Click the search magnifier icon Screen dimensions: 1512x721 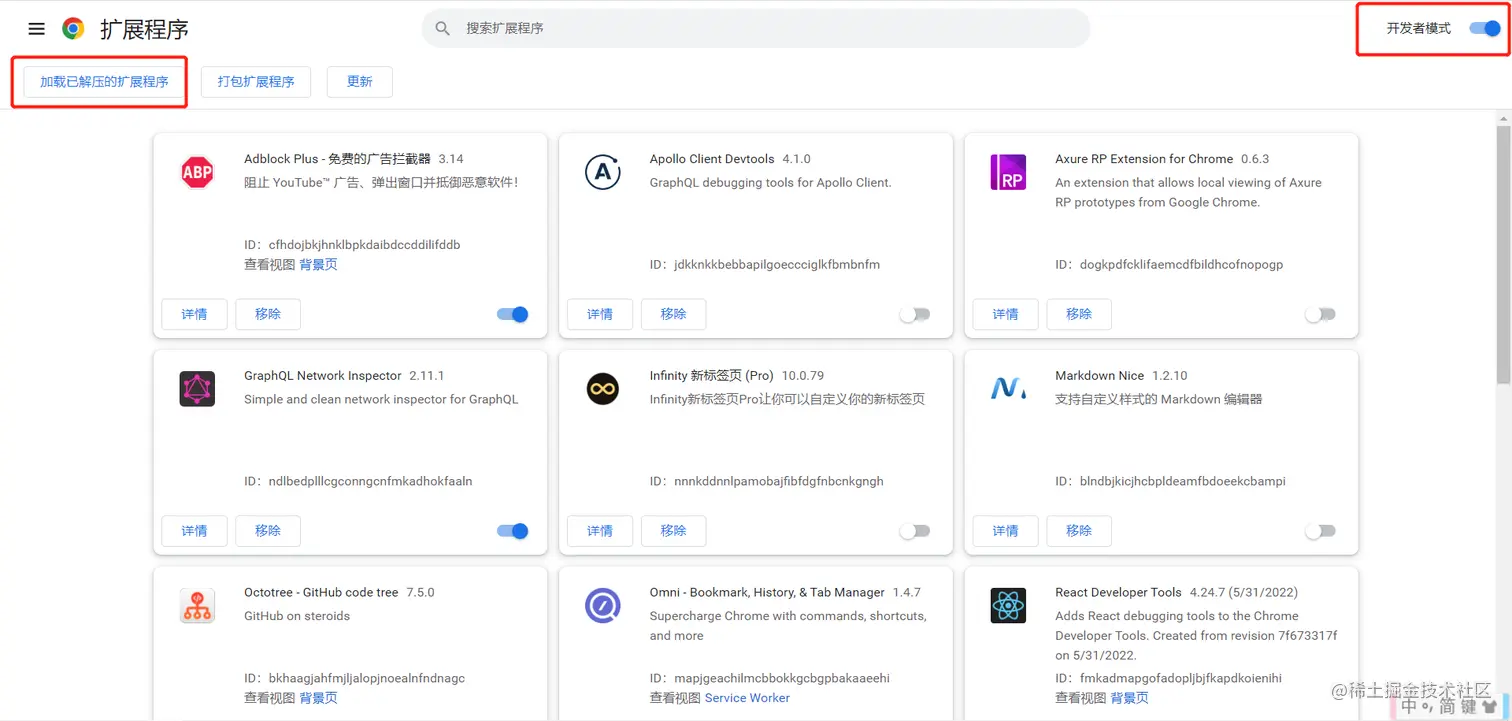point(443,28)
